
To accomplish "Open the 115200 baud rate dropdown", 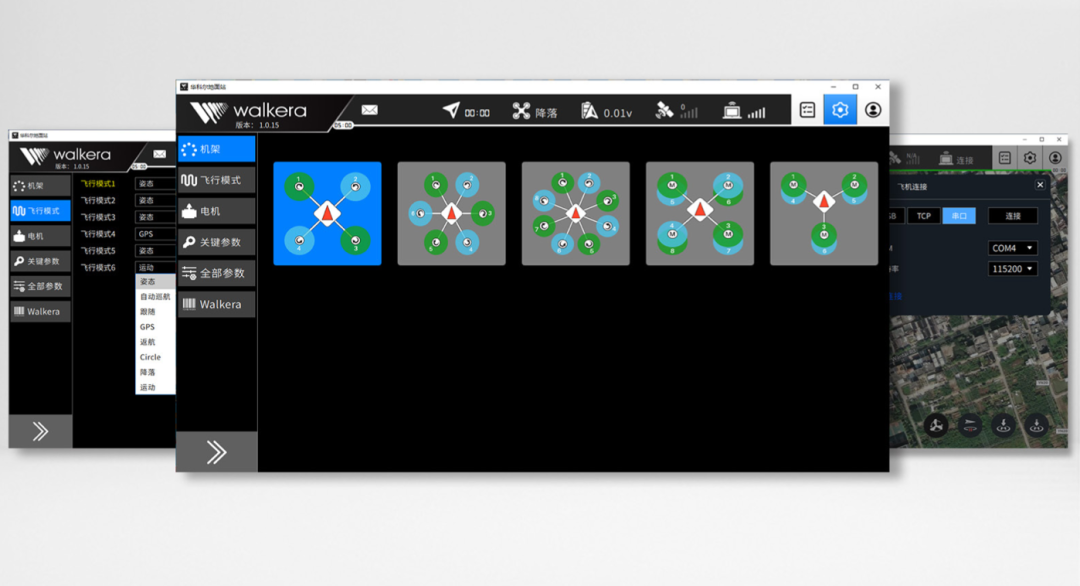I will point(1012,269).
